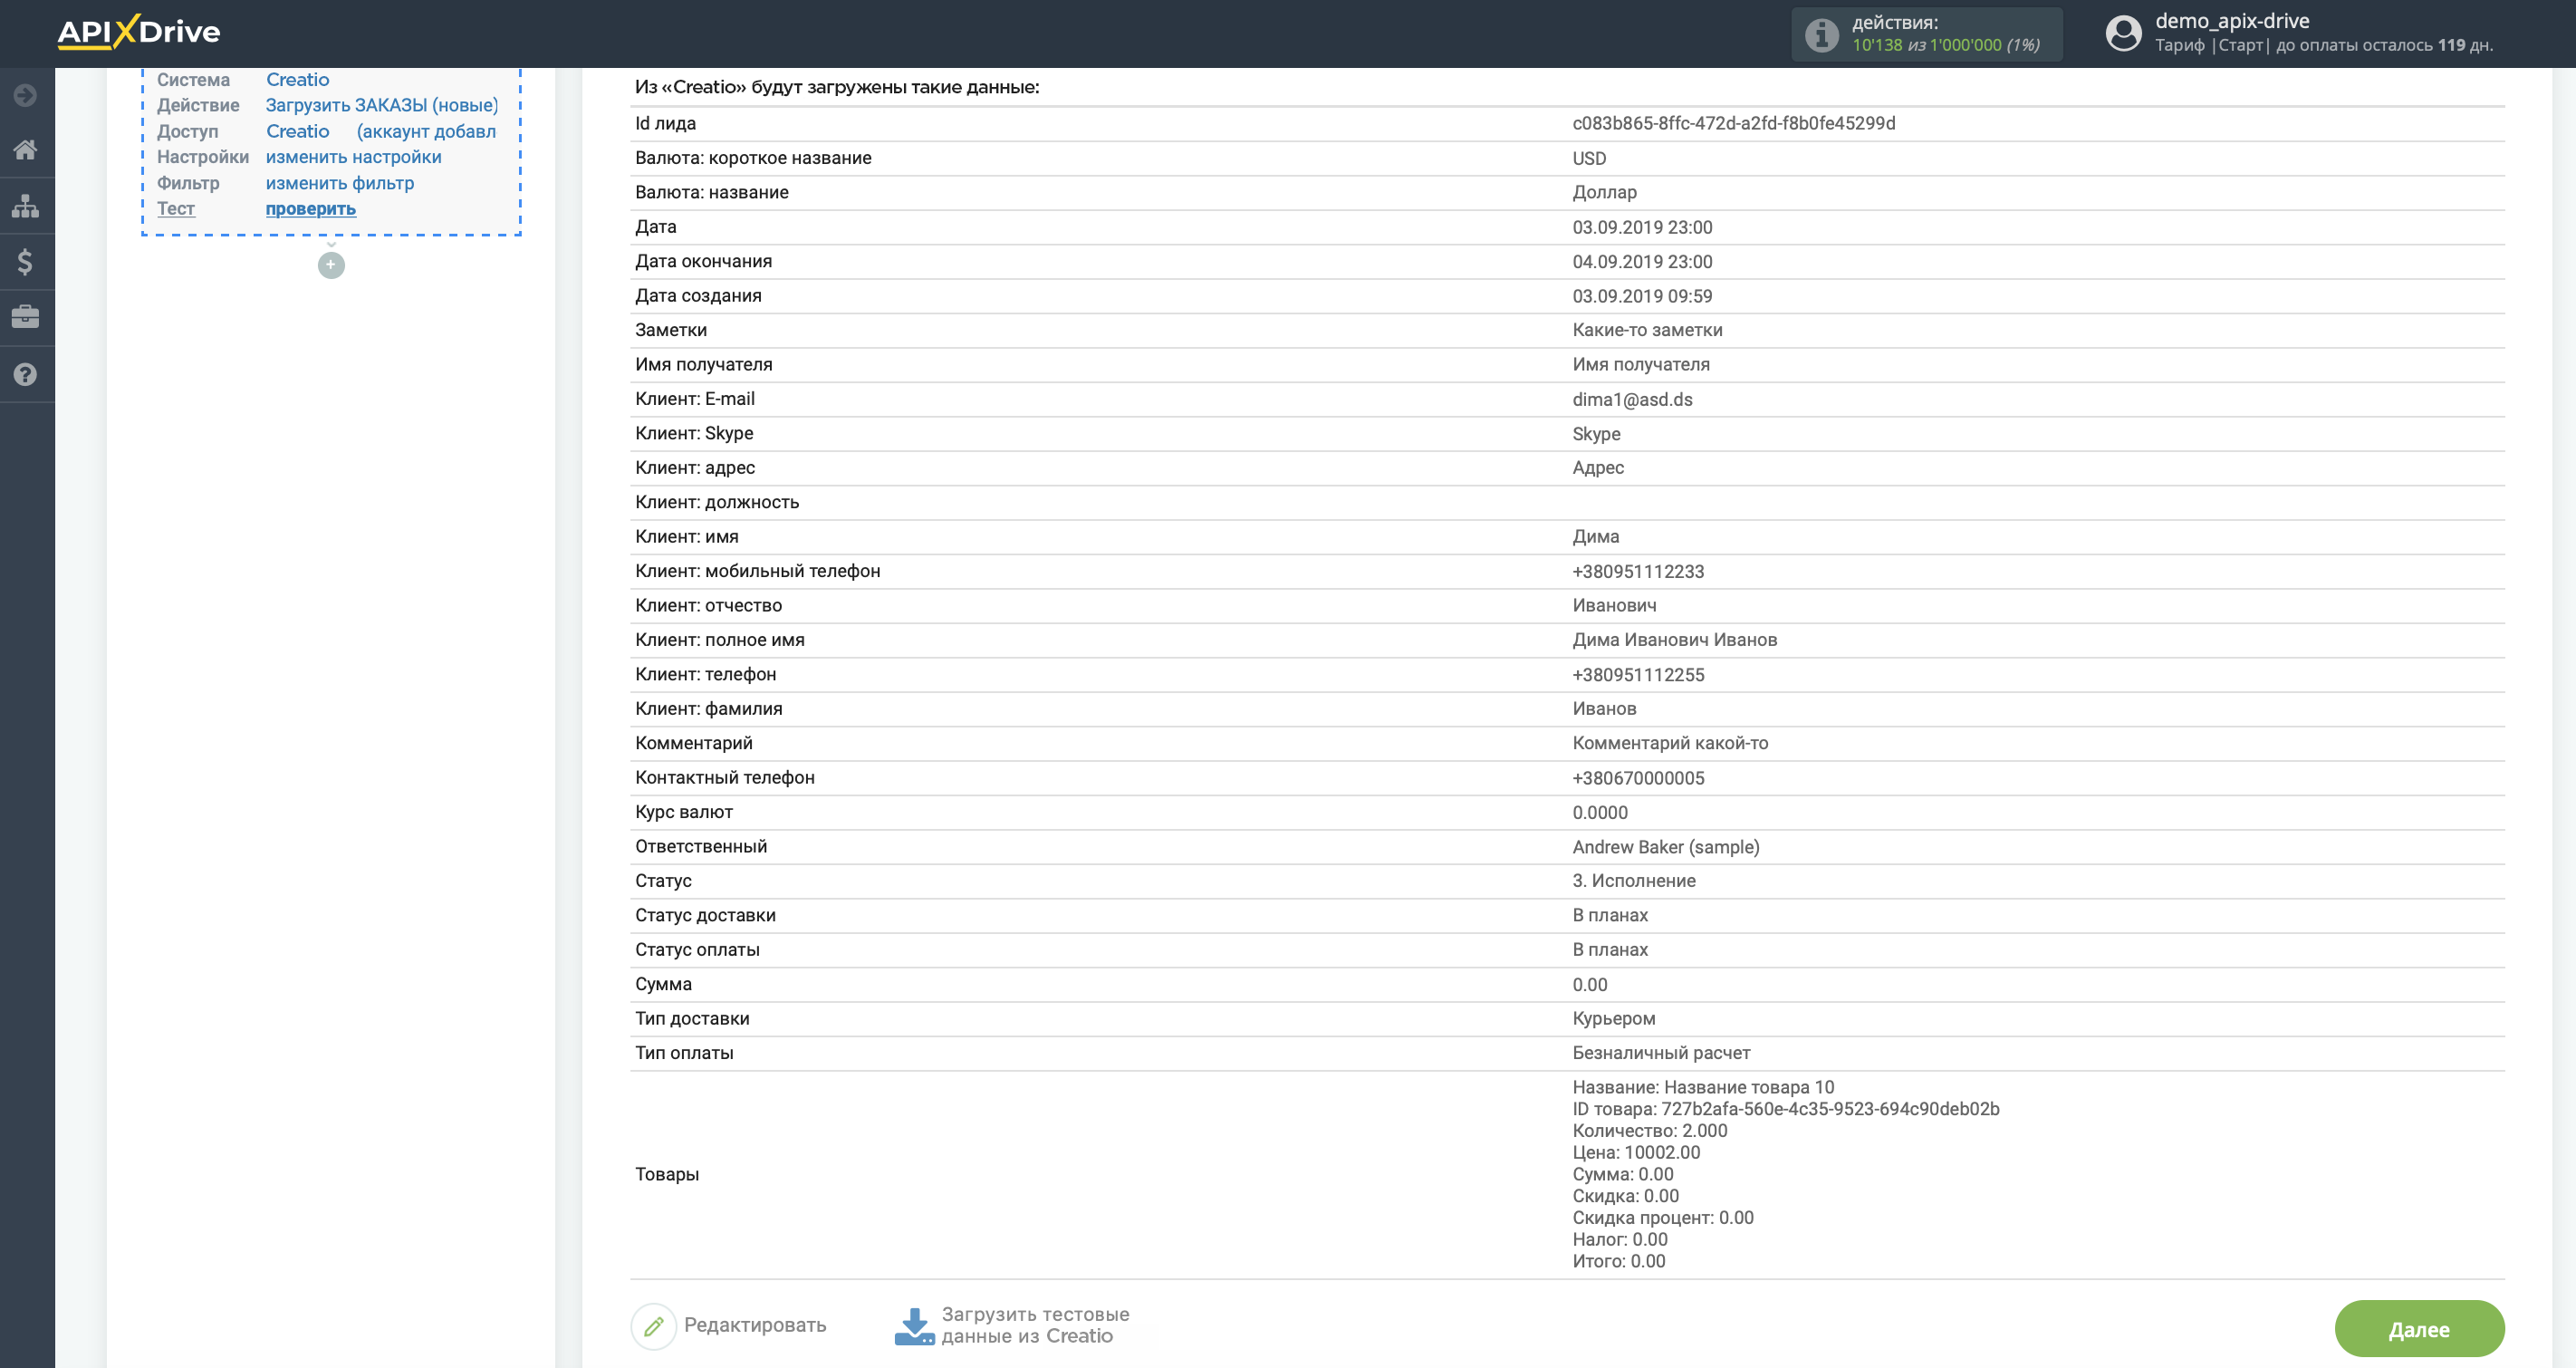Image resolution: width=2576 pixels, height=1368 pixels.
Task: Select client phone +380951112255
Action: (1638, 674)
